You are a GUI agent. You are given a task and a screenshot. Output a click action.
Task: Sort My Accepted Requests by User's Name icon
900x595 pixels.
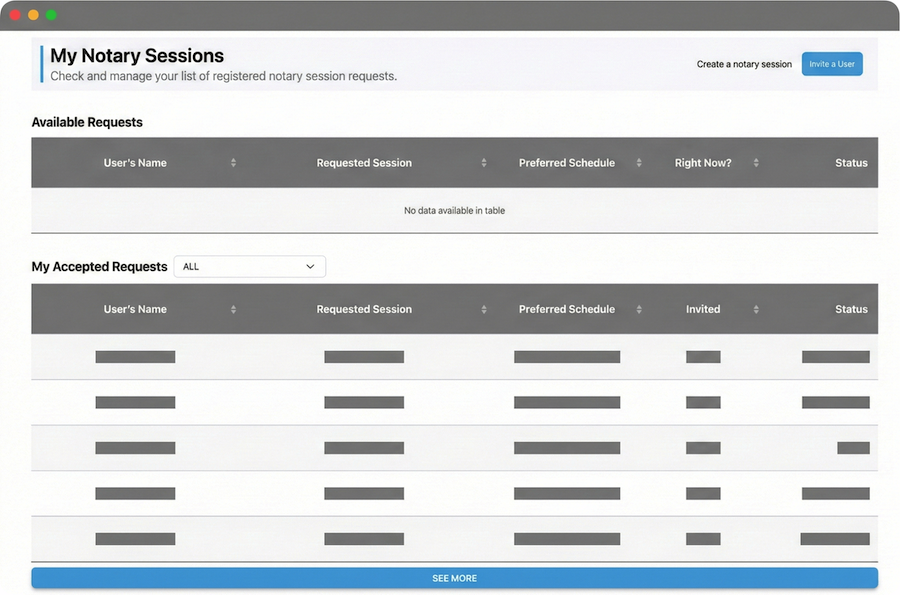pyautogui.click(x=233, y=310)
